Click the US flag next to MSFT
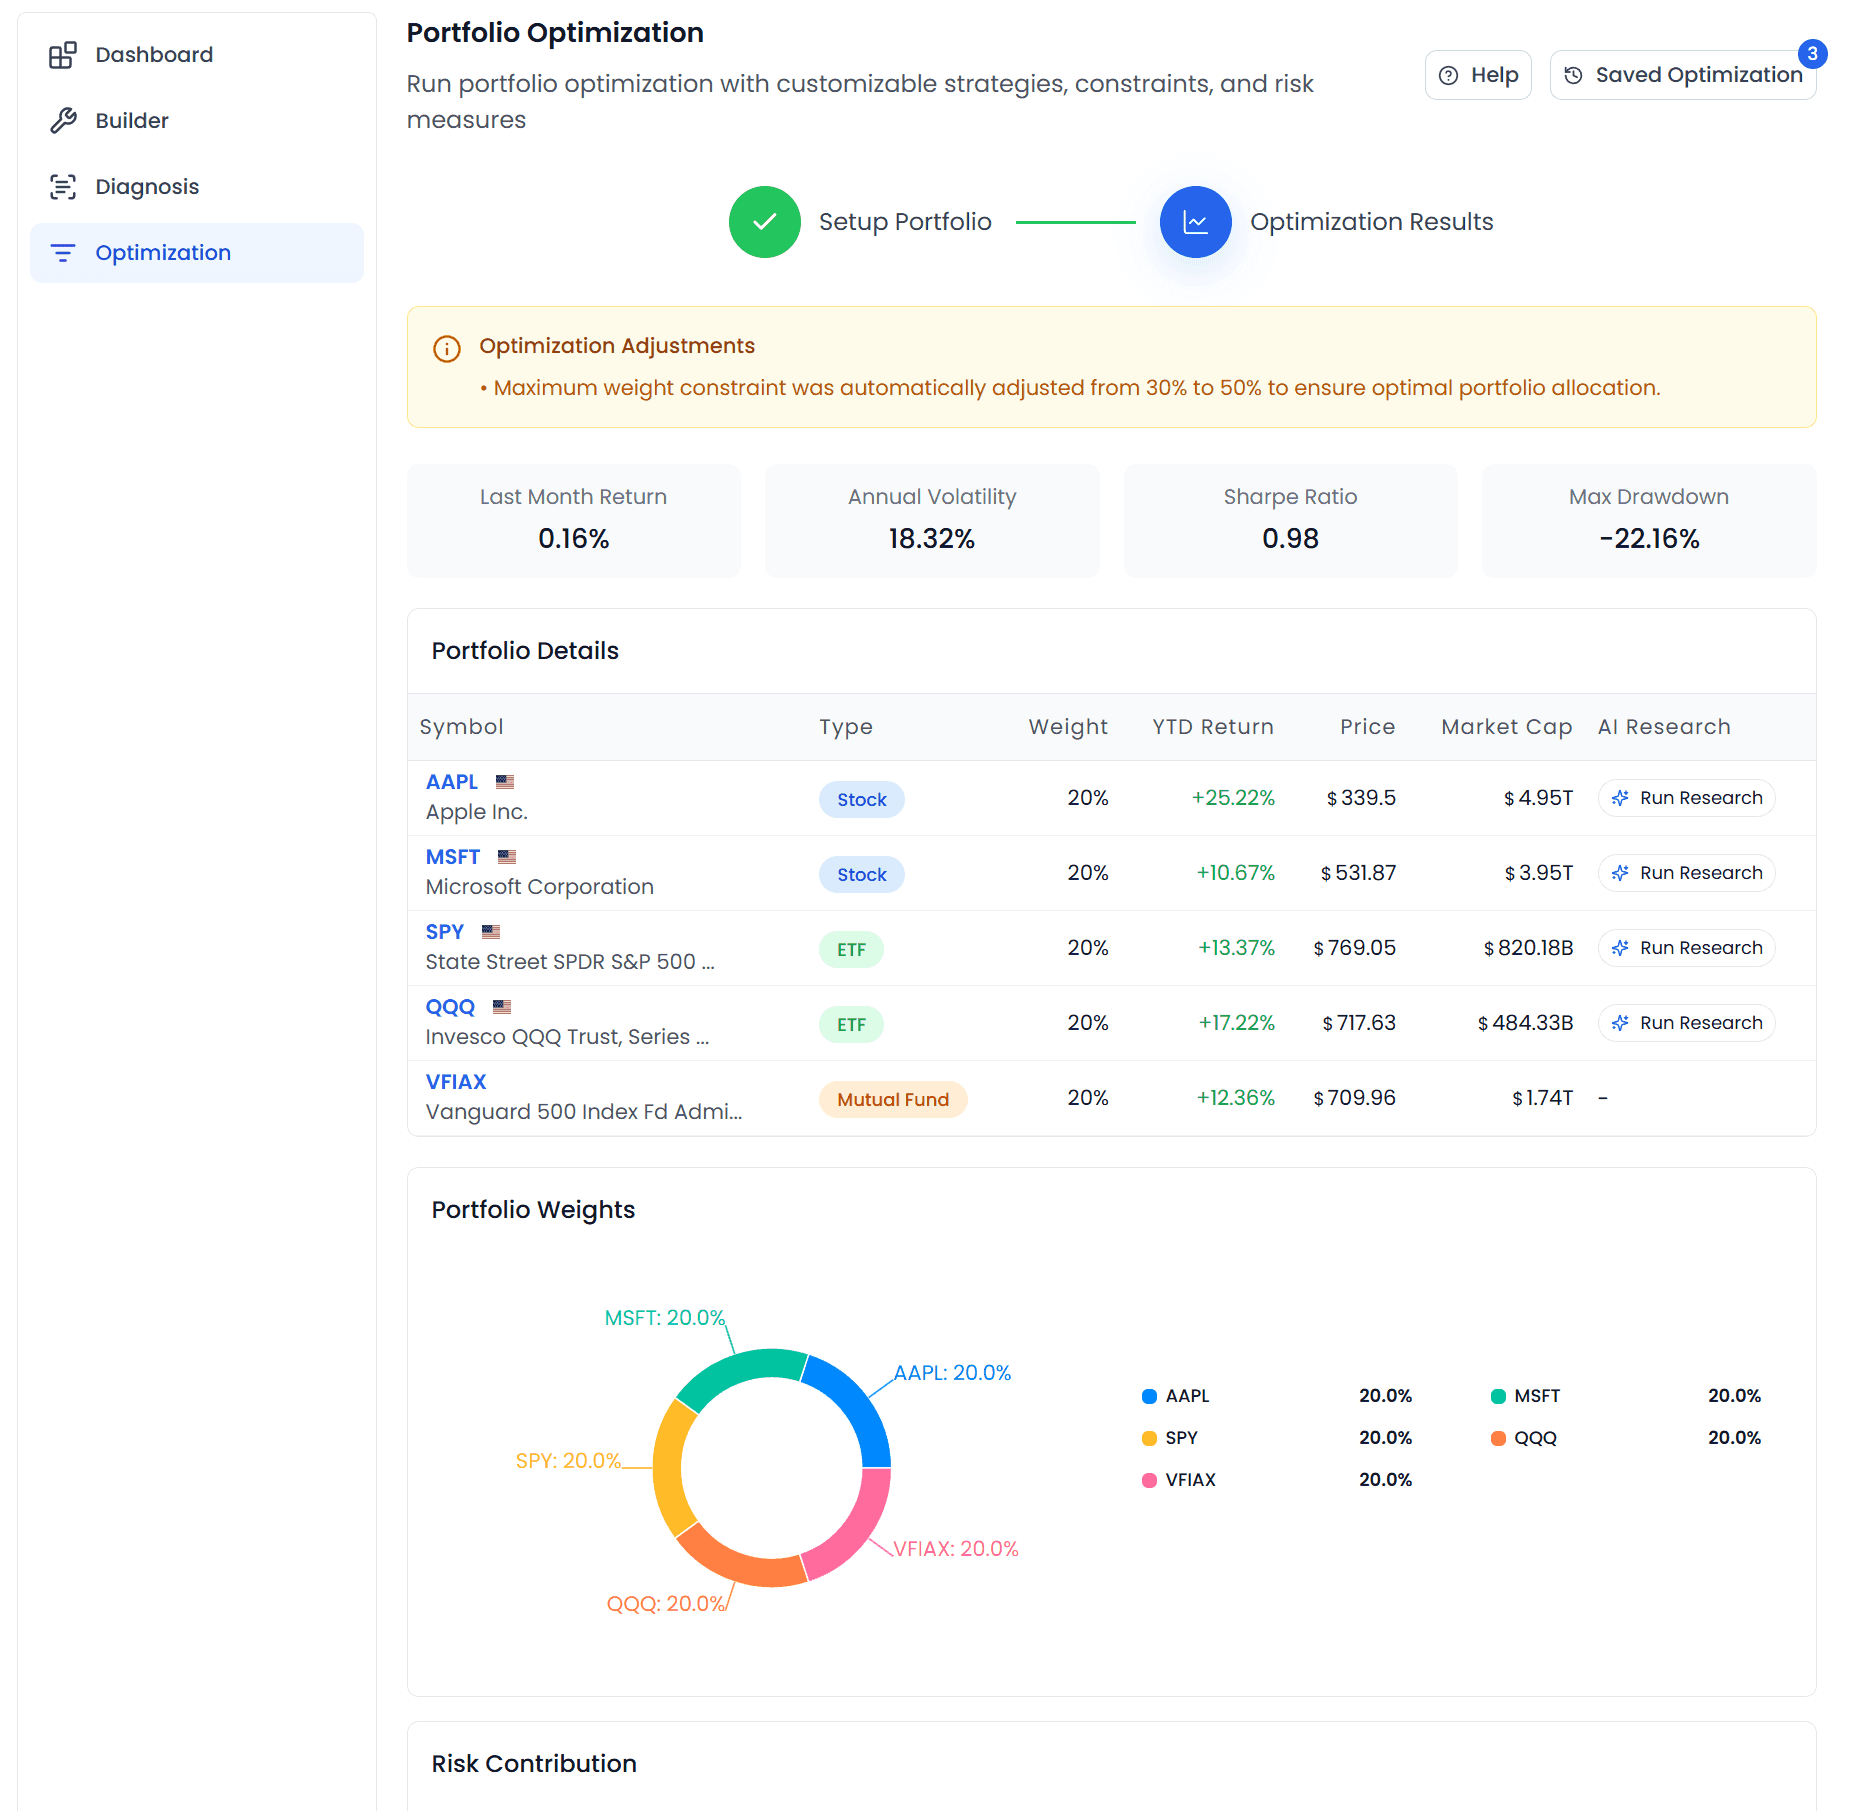 507,857
